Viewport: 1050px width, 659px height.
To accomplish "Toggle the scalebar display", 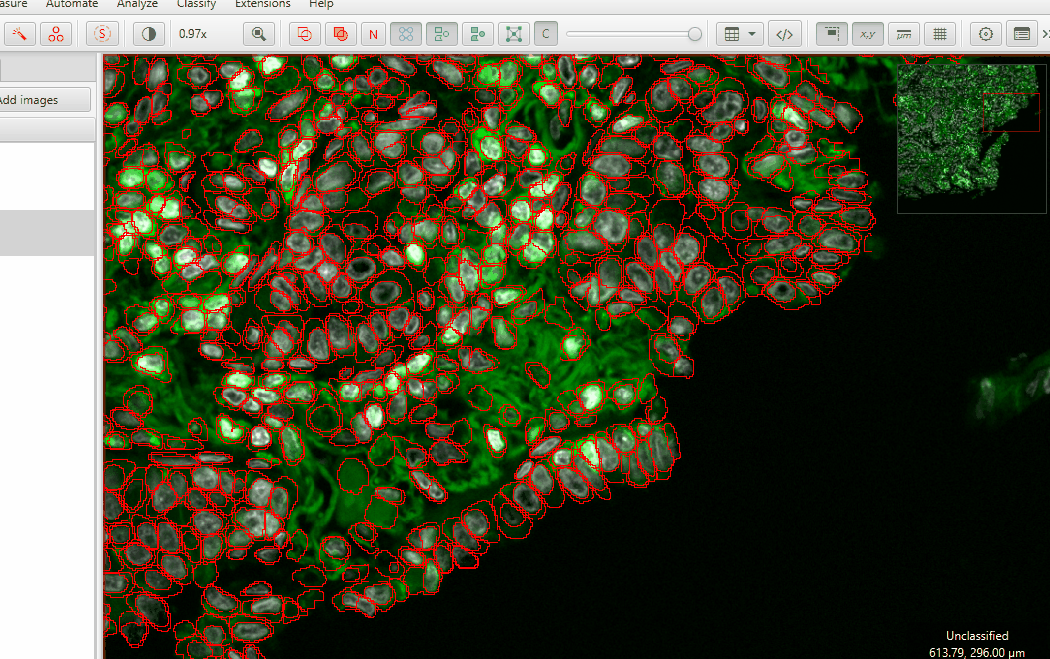I will tap(904, 33).
